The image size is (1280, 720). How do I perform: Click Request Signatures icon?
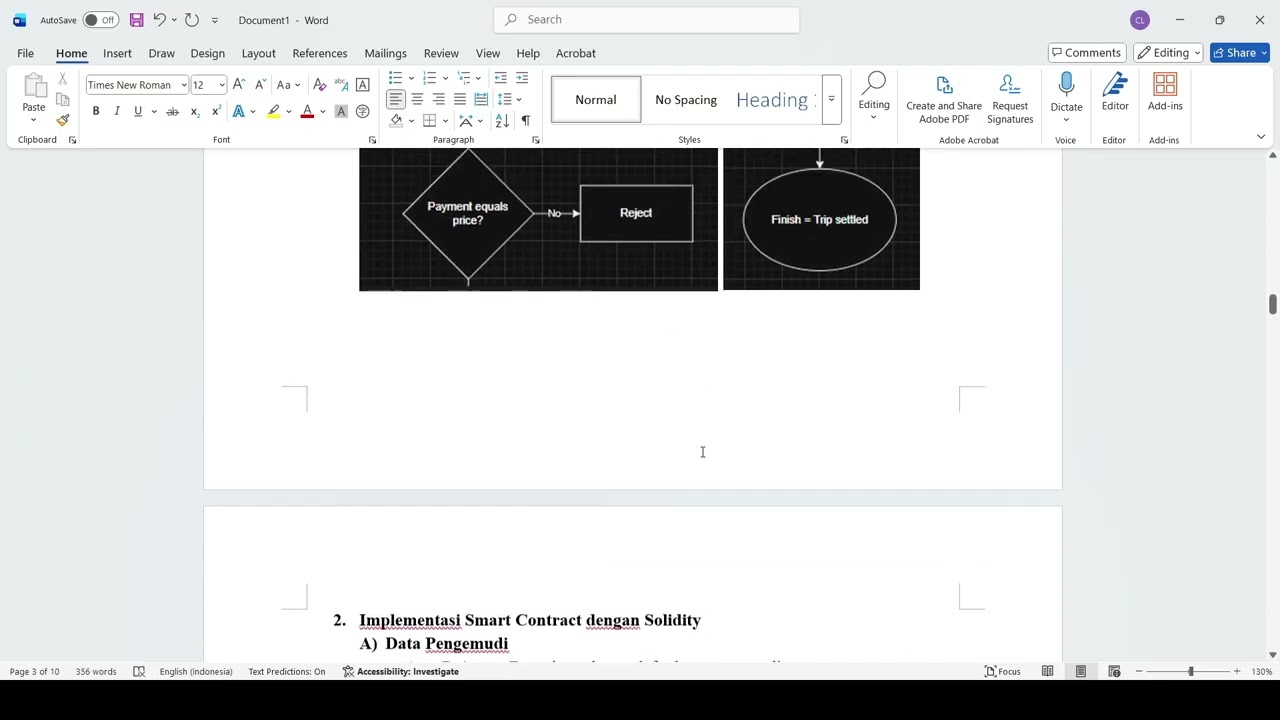1010,85
